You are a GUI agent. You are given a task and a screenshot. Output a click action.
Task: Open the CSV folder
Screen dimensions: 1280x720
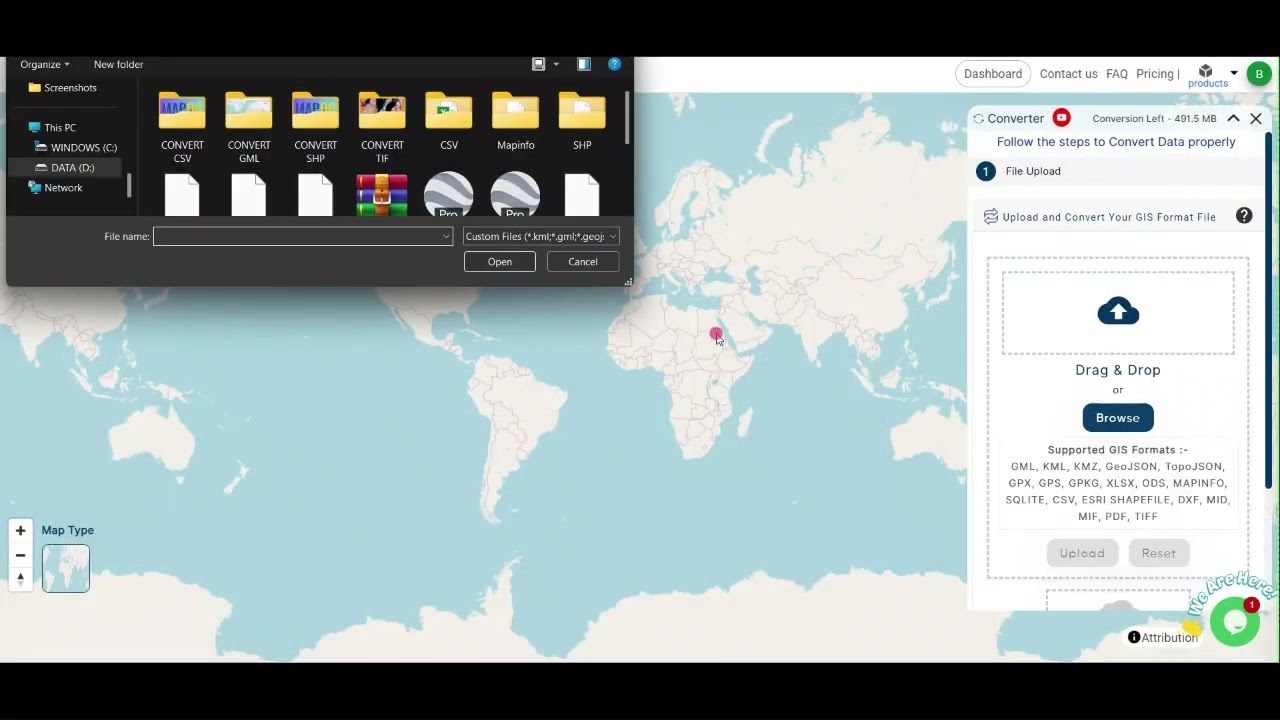(x=449, y=121)
